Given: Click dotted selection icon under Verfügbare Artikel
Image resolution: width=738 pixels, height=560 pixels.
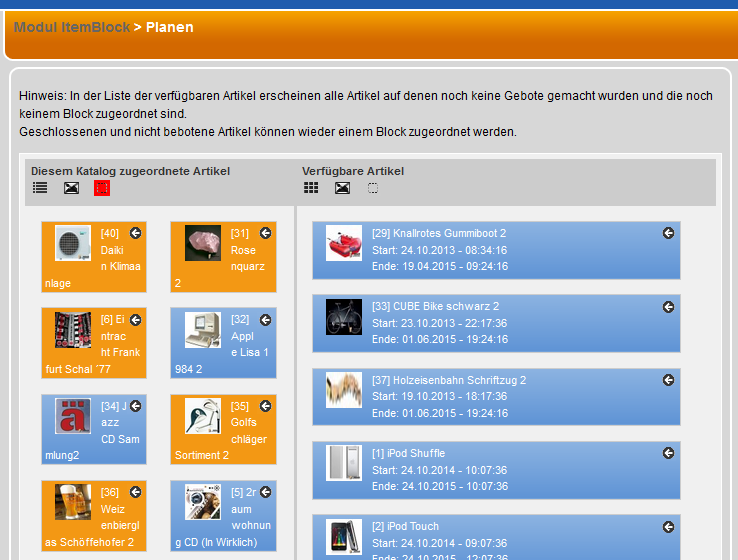Looking at the screenshot, I should click(x=373, y=188).
